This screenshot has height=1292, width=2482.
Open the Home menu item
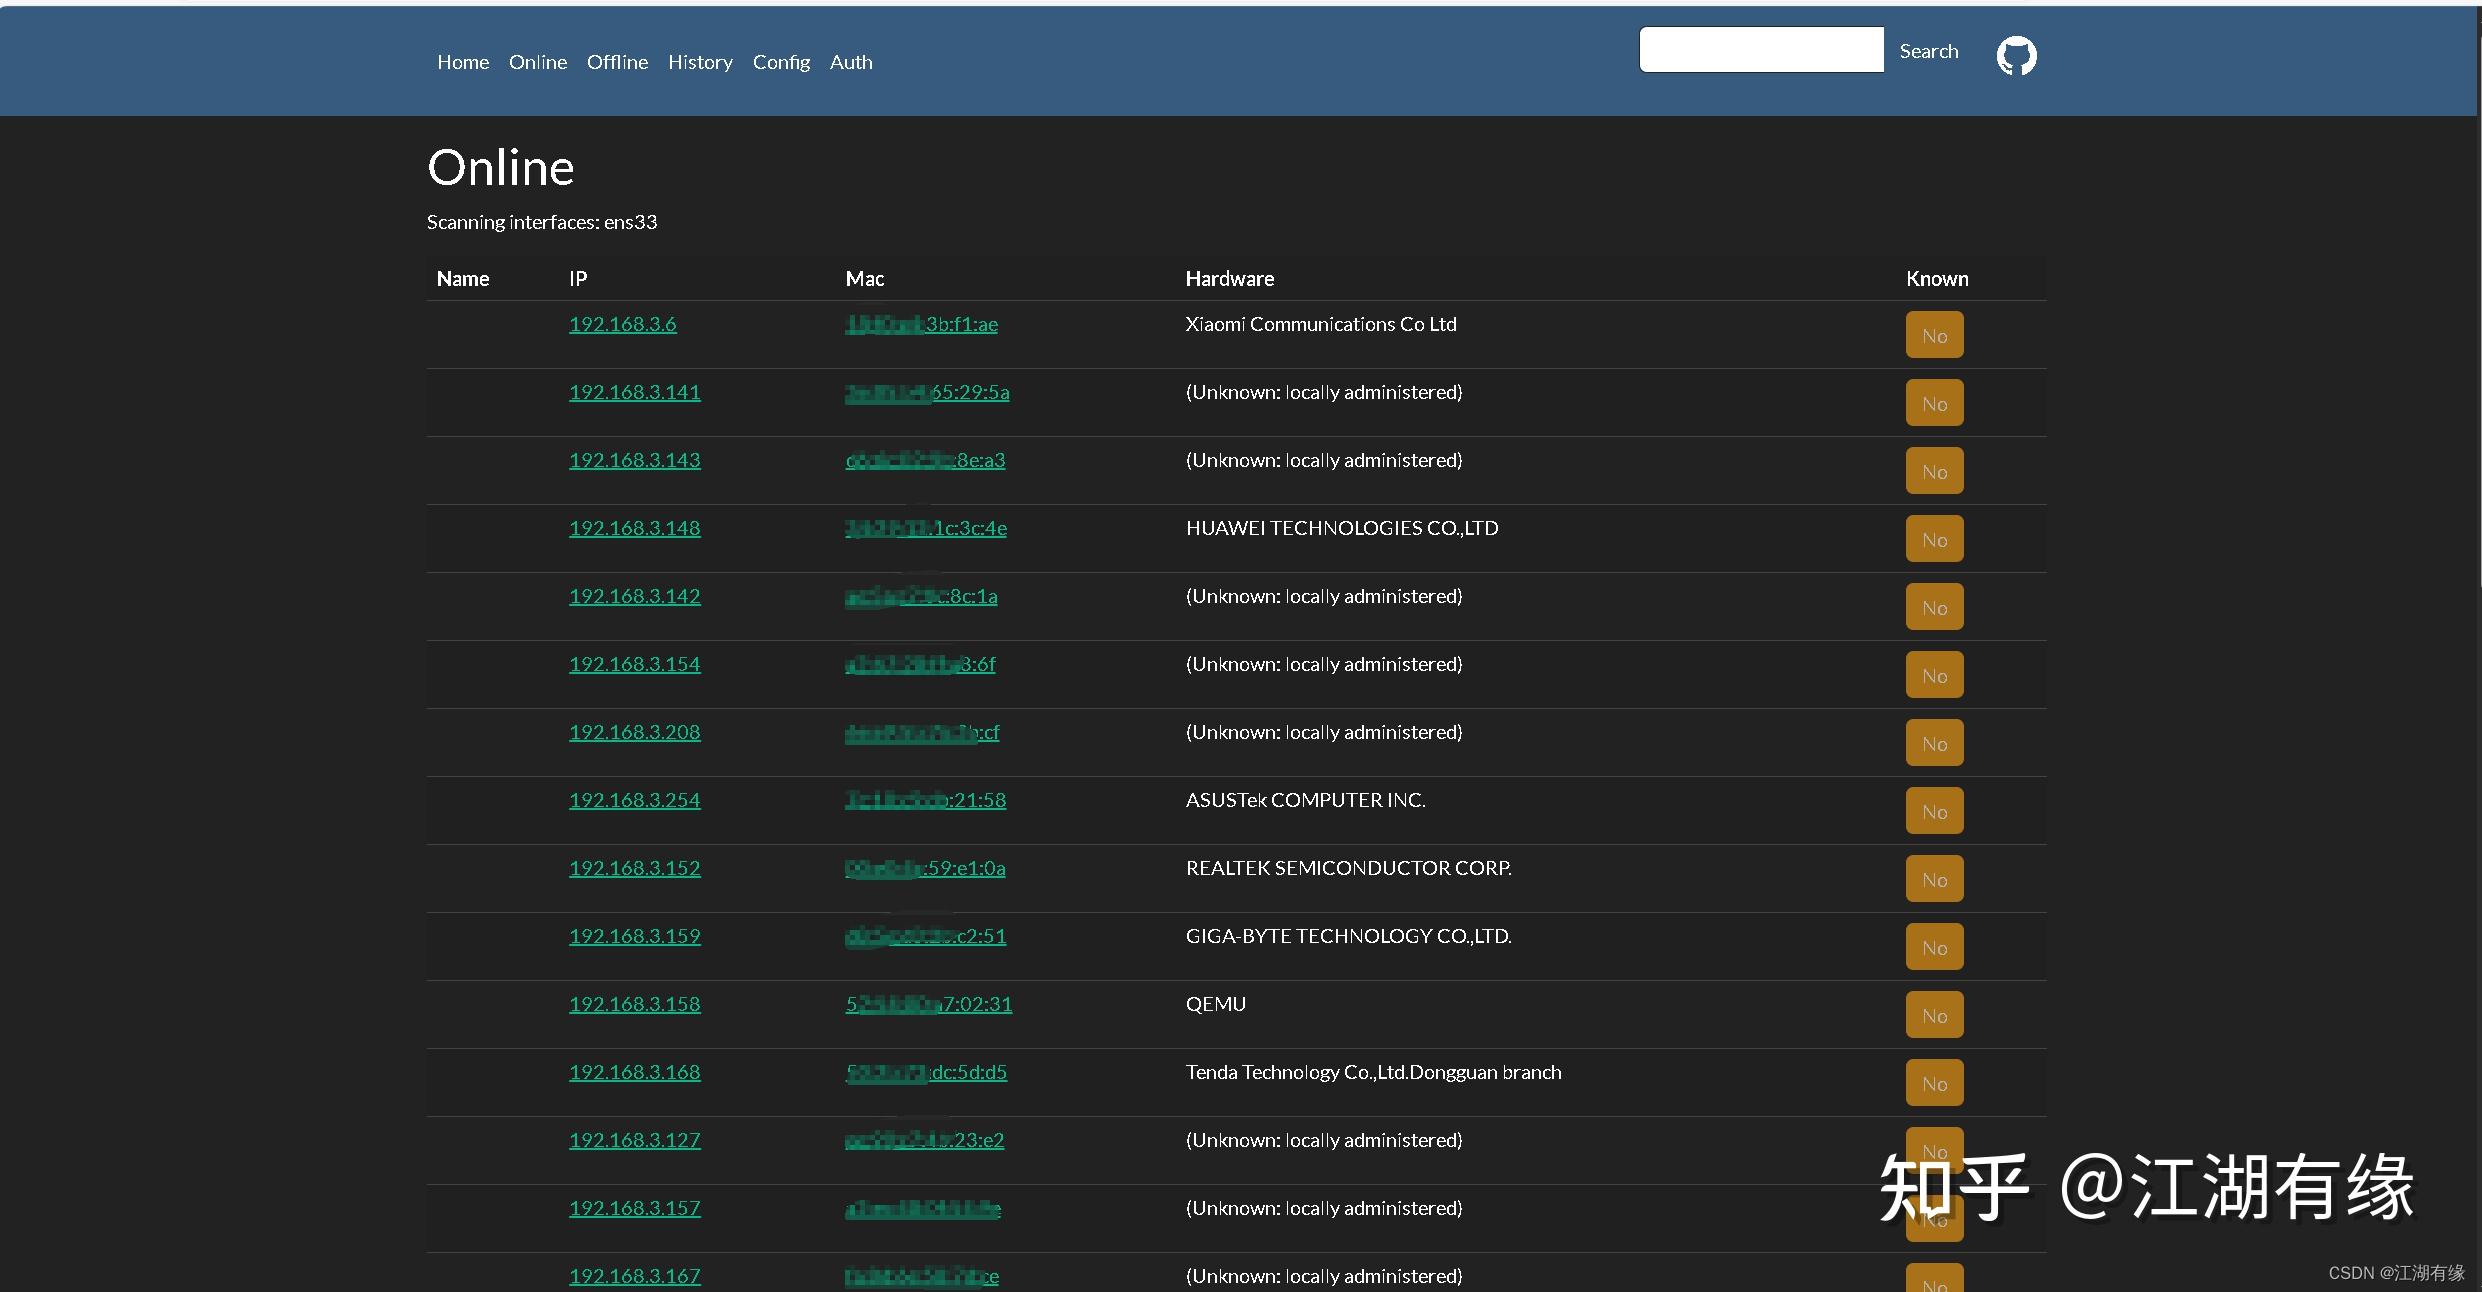click(462, 61)
